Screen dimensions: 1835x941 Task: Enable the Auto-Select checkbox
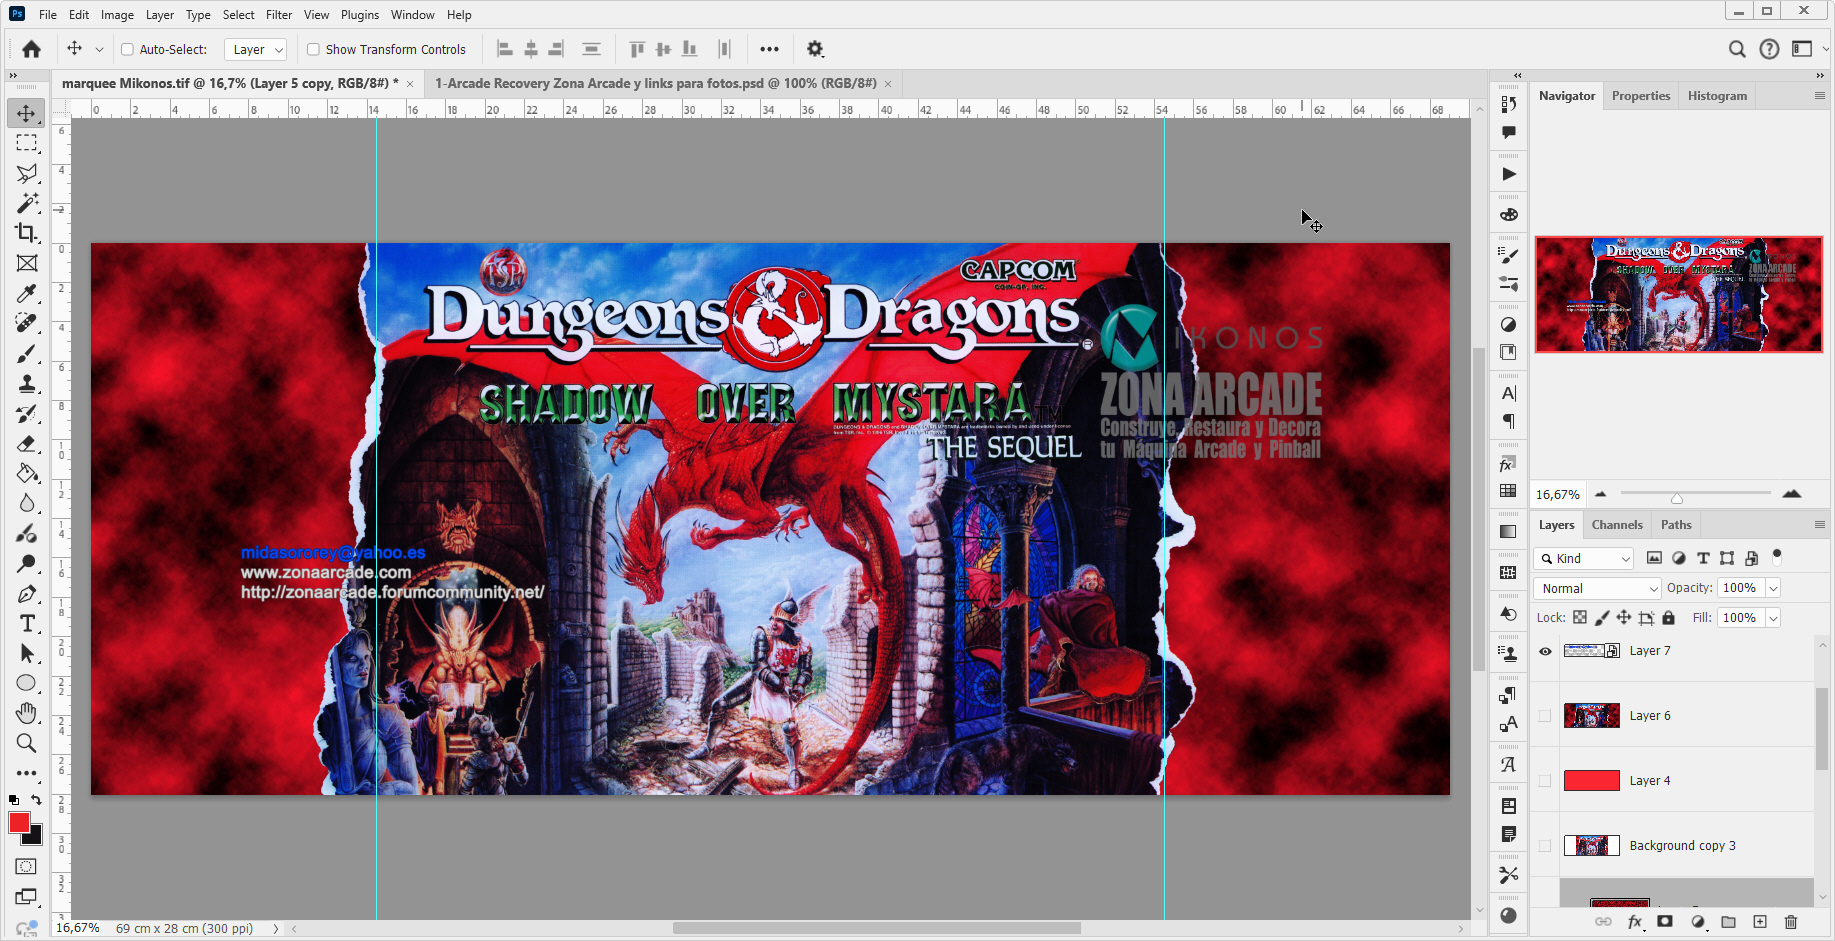[x=127, y=49]
